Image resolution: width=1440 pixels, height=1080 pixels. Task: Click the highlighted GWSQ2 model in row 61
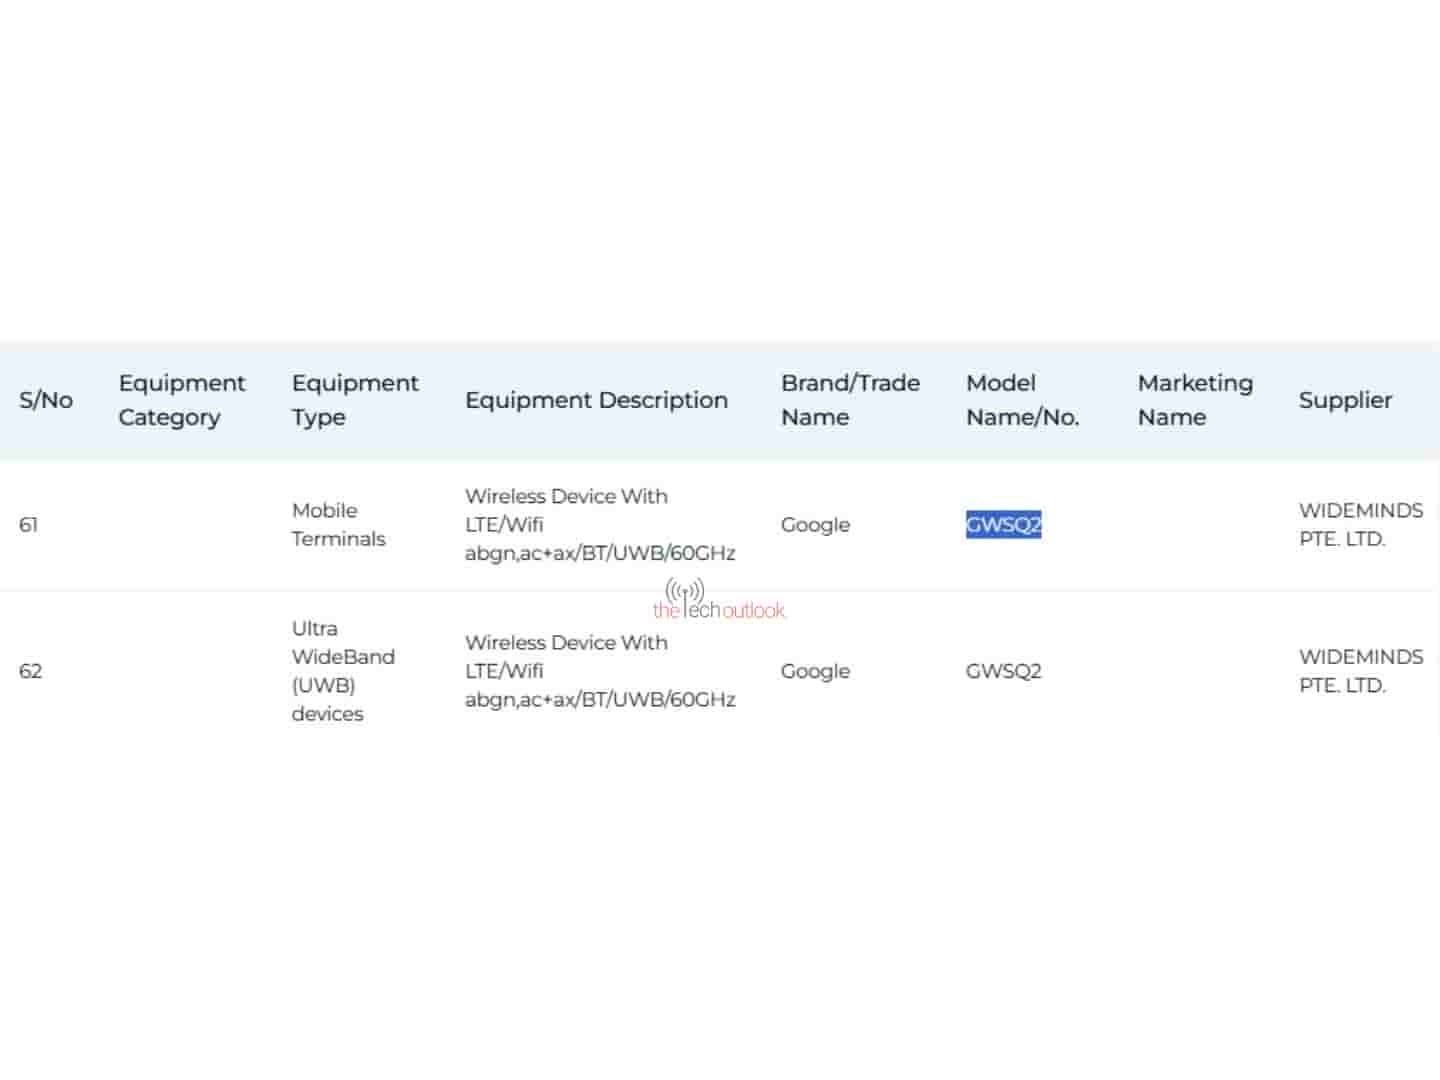point(1003,525)
